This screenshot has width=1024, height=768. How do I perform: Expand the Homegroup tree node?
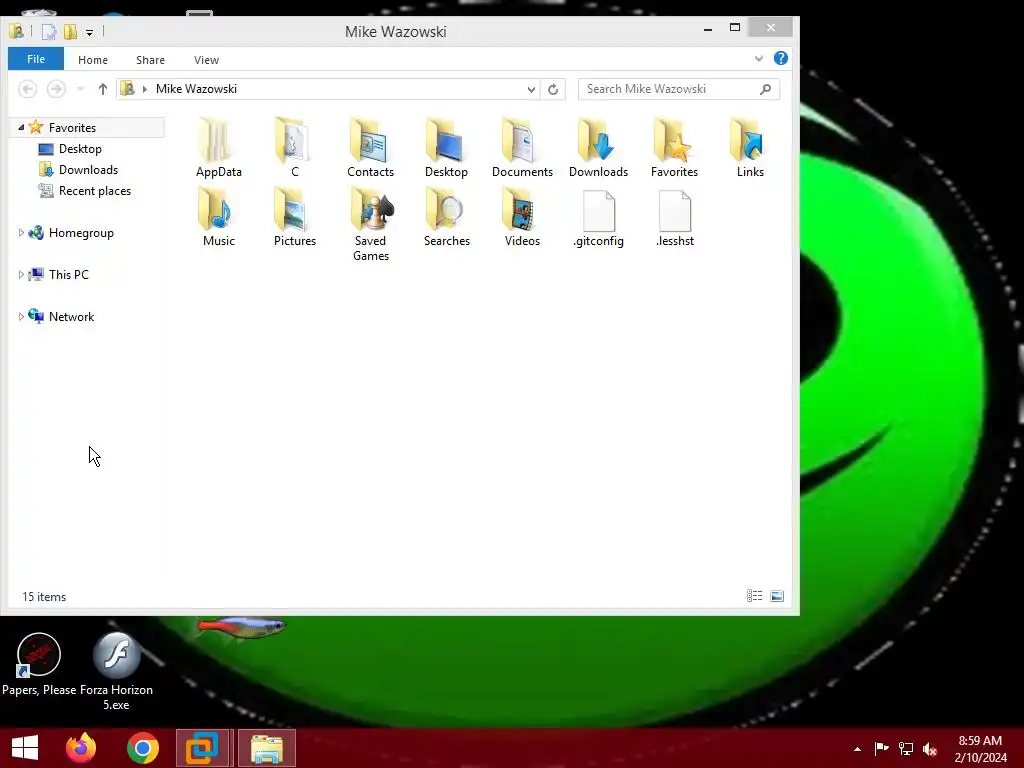click(21, 232)
